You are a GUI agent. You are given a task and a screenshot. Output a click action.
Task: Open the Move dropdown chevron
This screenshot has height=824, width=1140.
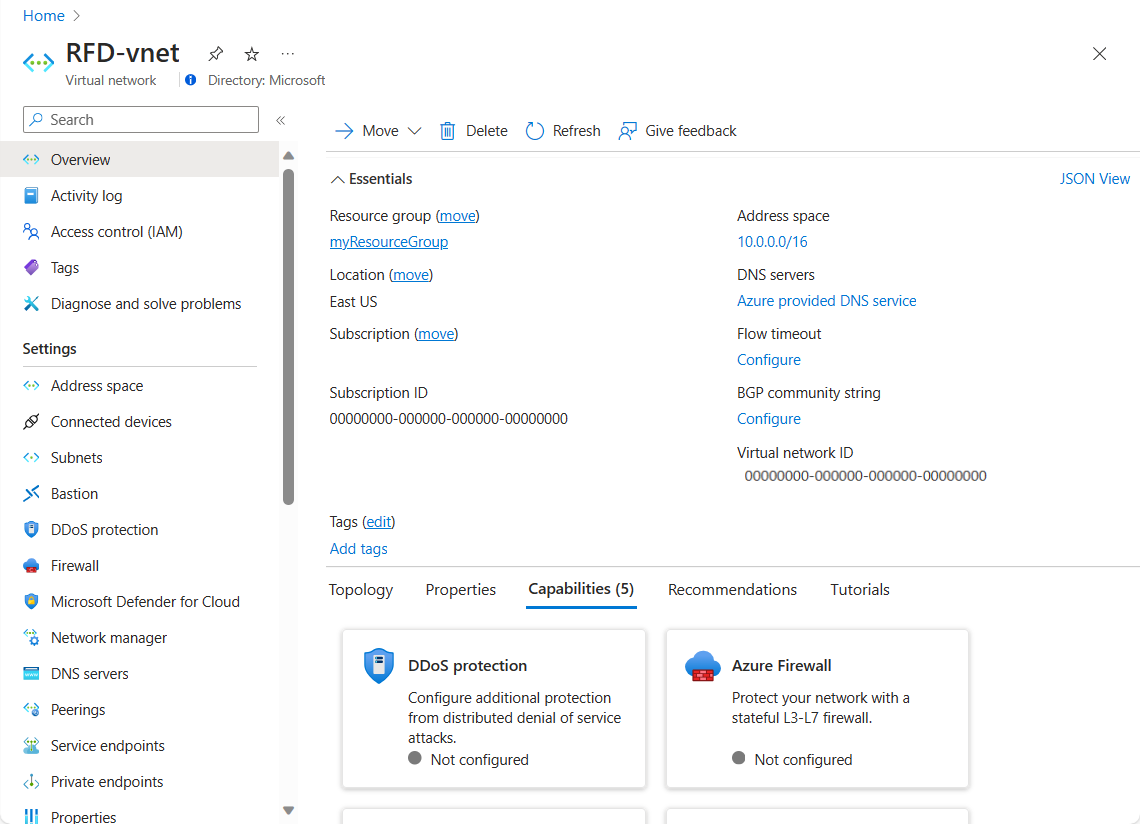coord(414,131)
